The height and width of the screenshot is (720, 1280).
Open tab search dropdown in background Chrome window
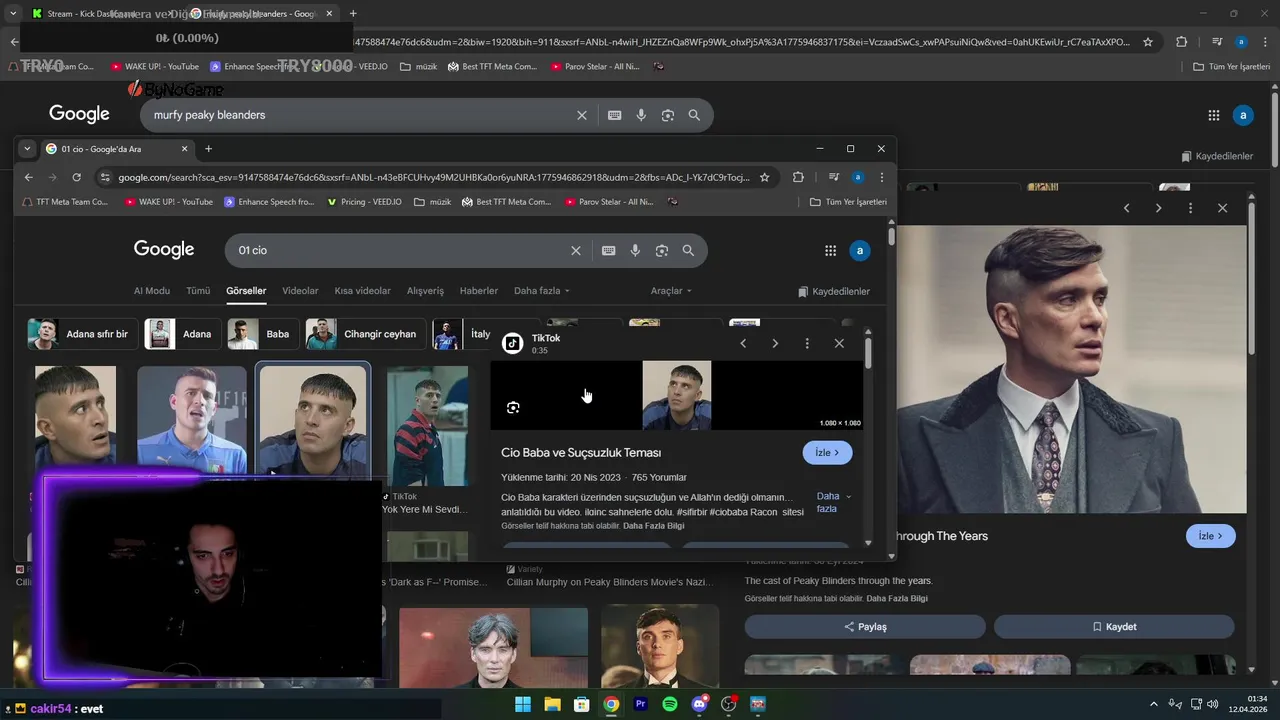click(13, 13)
